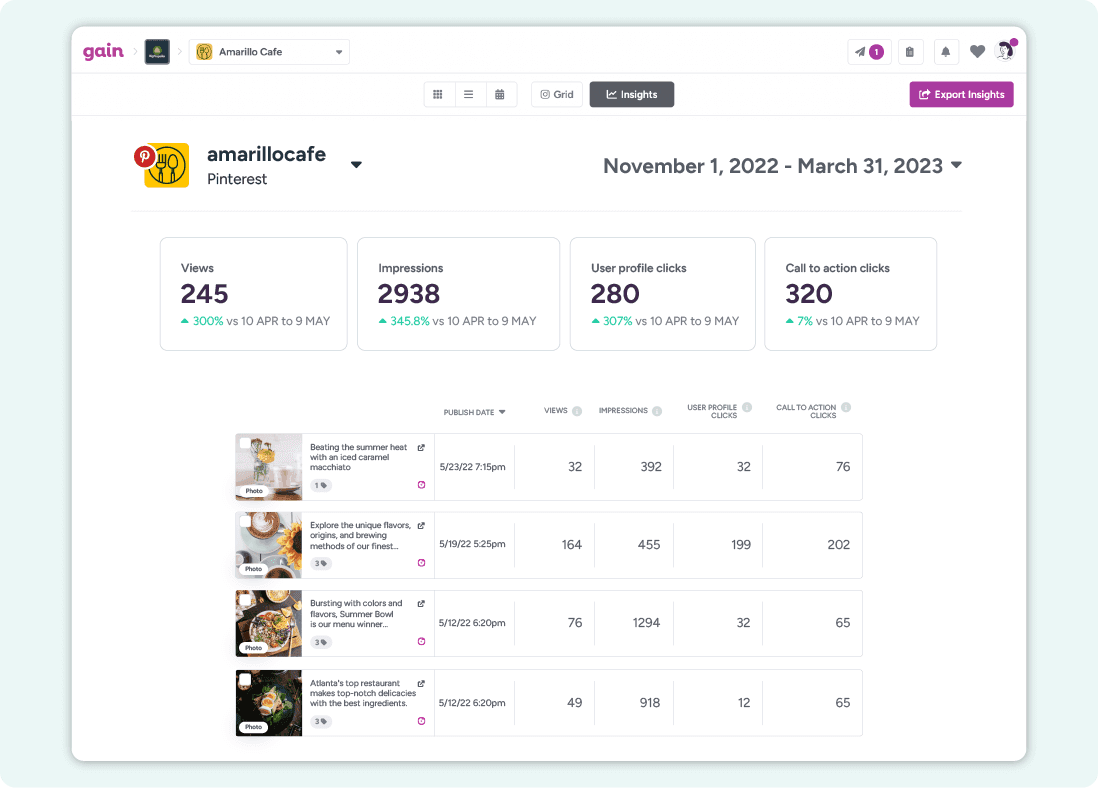Change sort order via Publish Date arrow
Screen dimensions: 1098x788
(503, 411)
